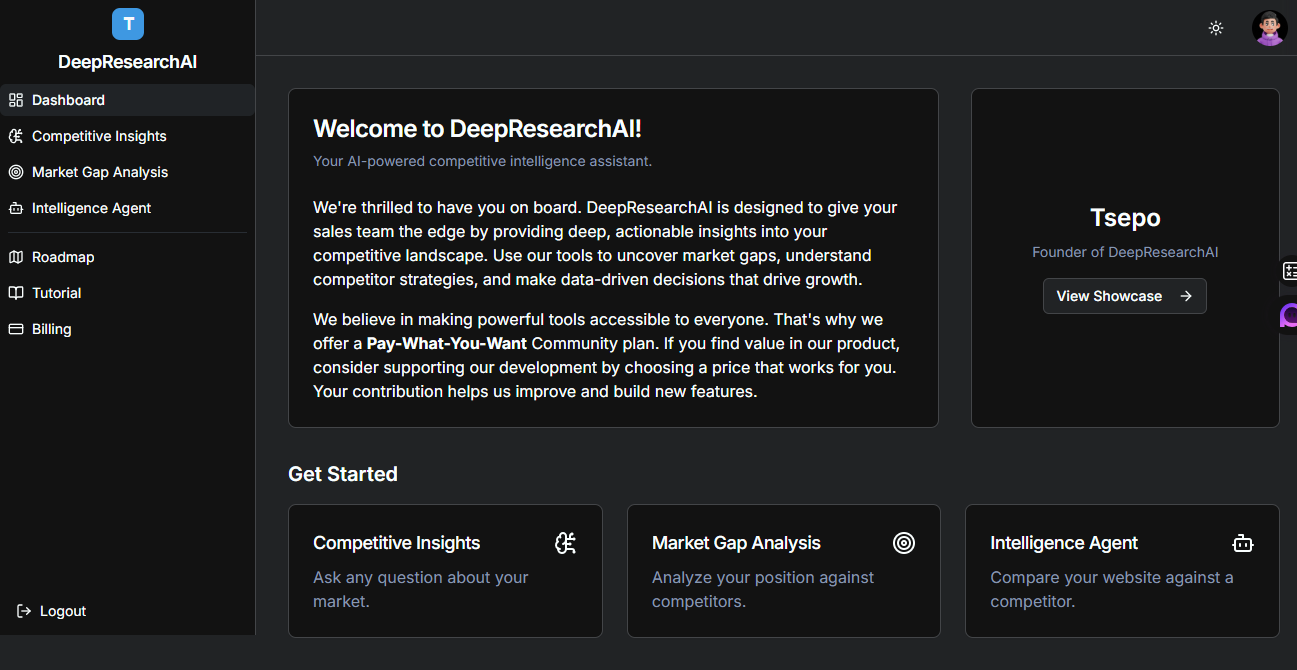Click the book icon next to Tutorial
Image resolution: width=1297 pixels, height=670 pixels.
tap(15, 292)
